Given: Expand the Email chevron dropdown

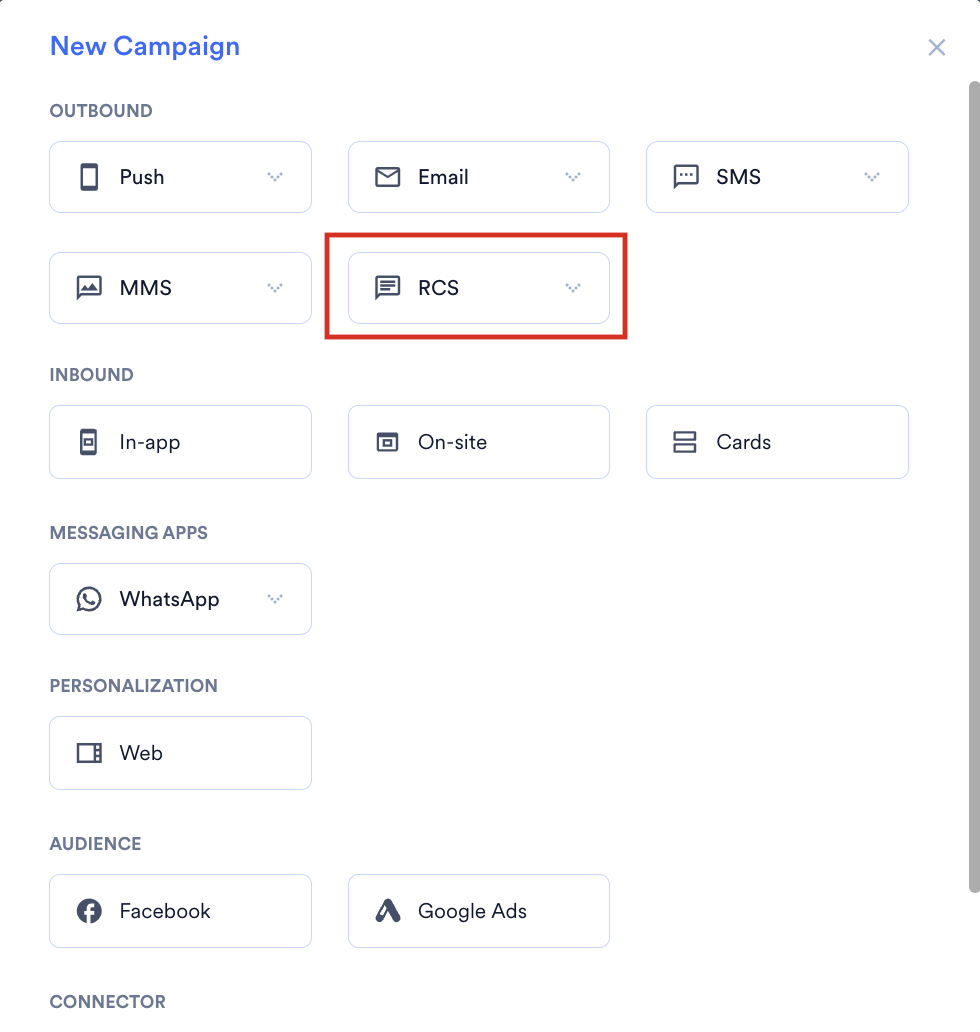Looking at the screenshot, I should click(x=573, y=177).
